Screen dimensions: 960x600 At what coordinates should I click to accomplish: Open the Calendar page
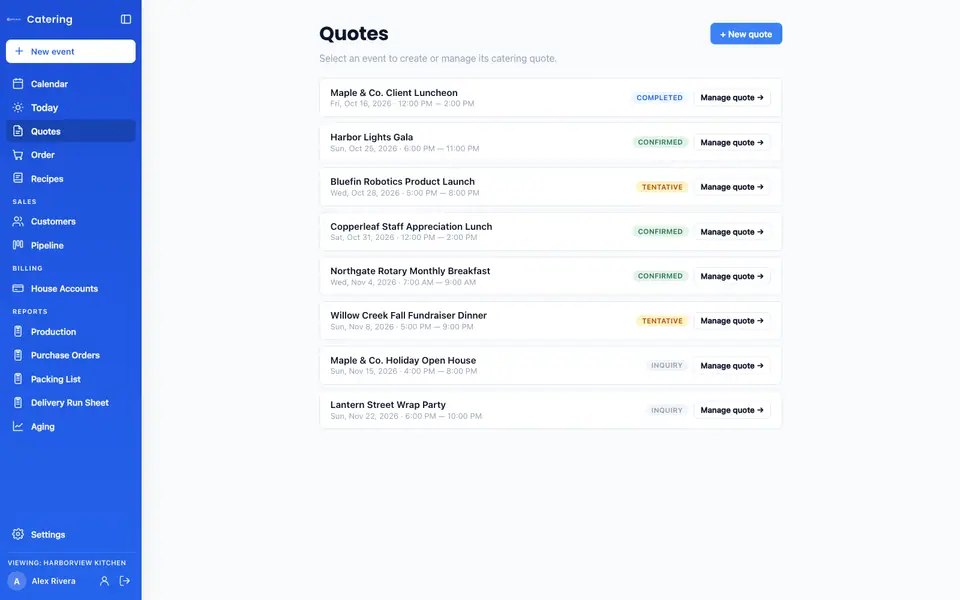tap(71, 84)
